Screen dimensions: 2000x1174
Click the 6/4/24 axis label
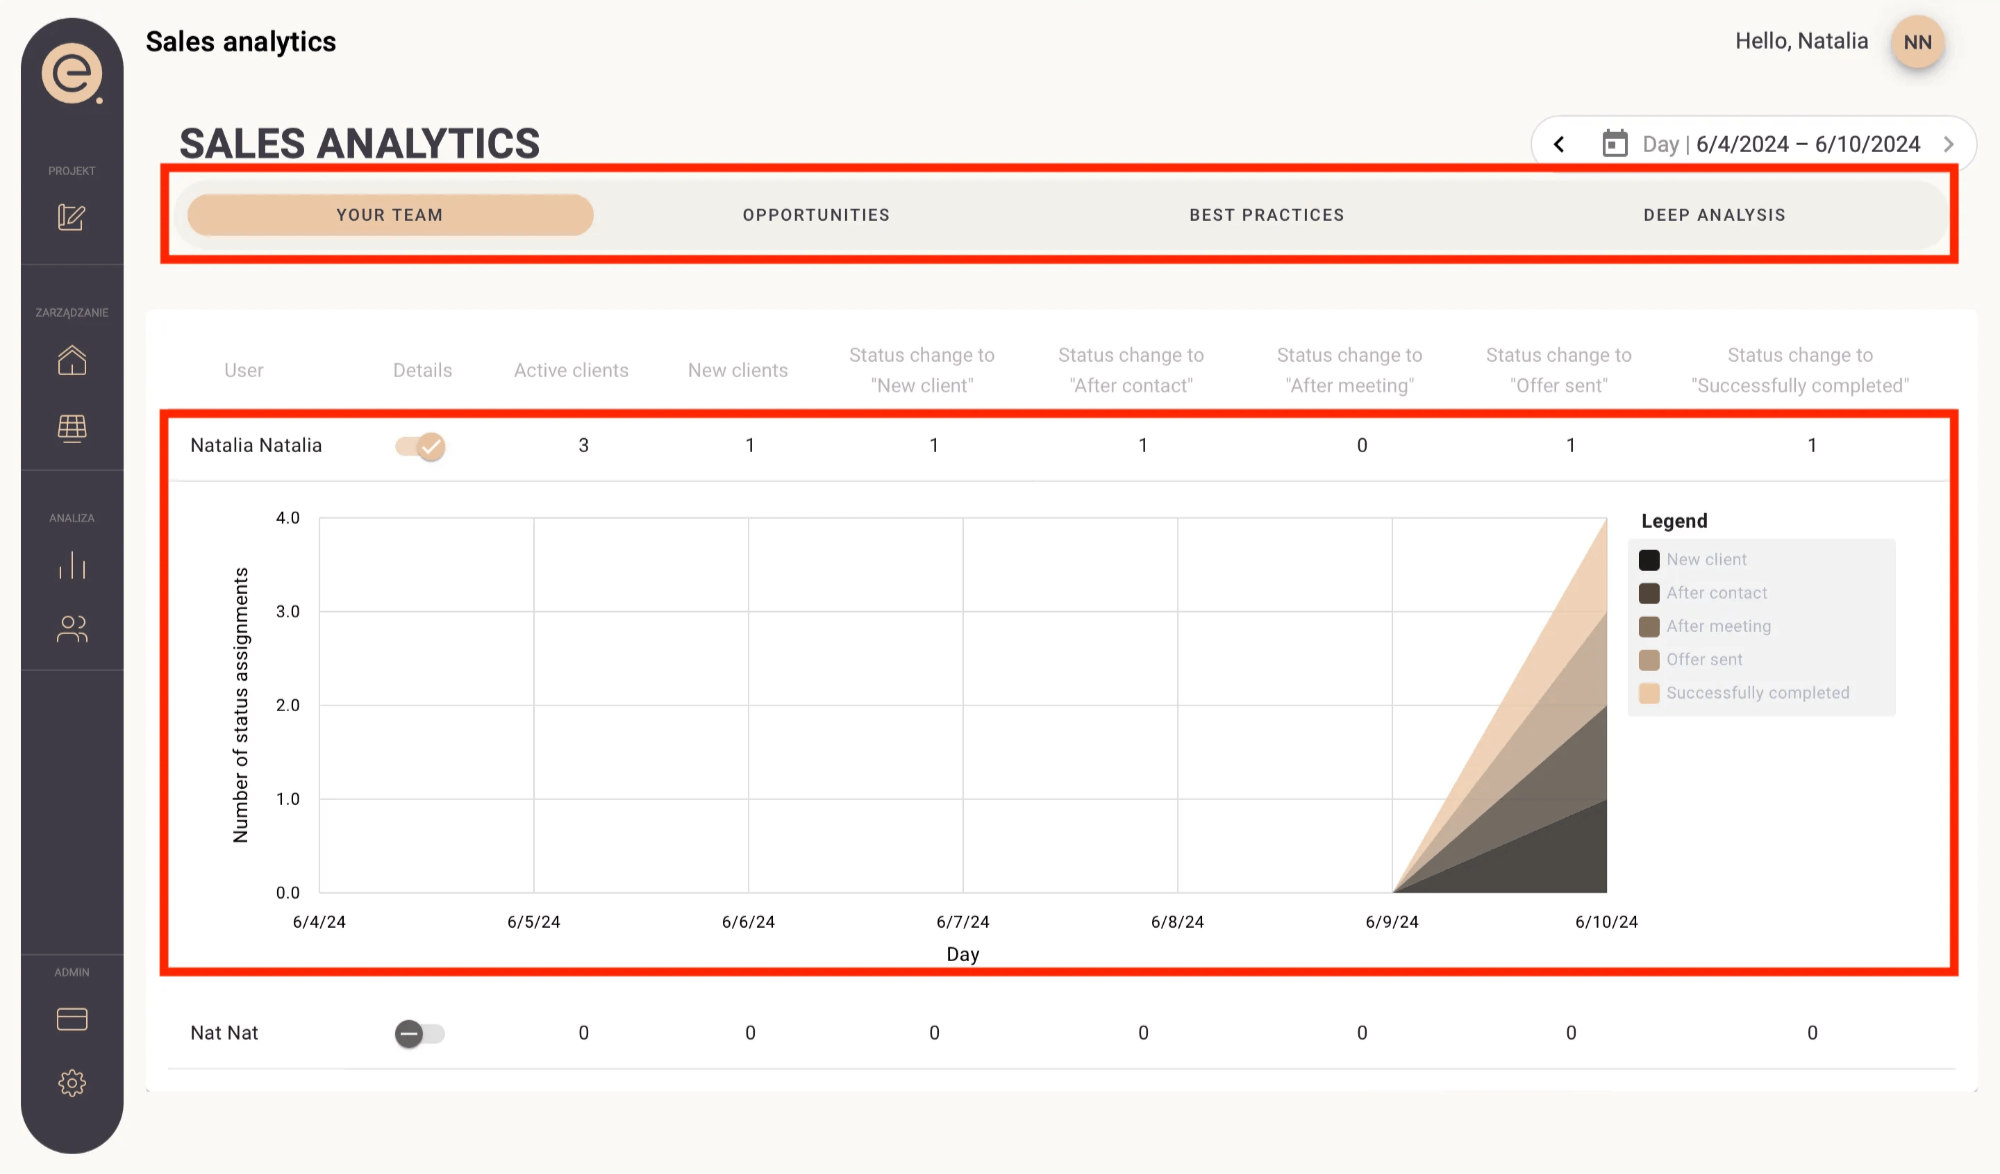[x=319, y=922]
